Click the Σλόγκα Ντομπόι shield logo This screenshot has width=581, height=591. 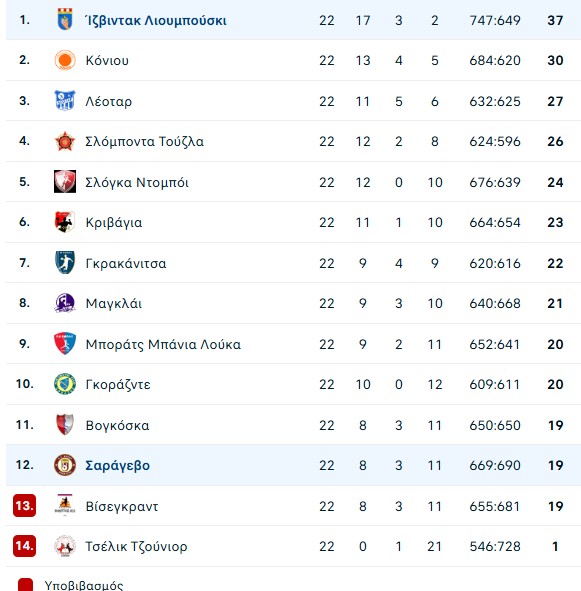click(65, 182)
